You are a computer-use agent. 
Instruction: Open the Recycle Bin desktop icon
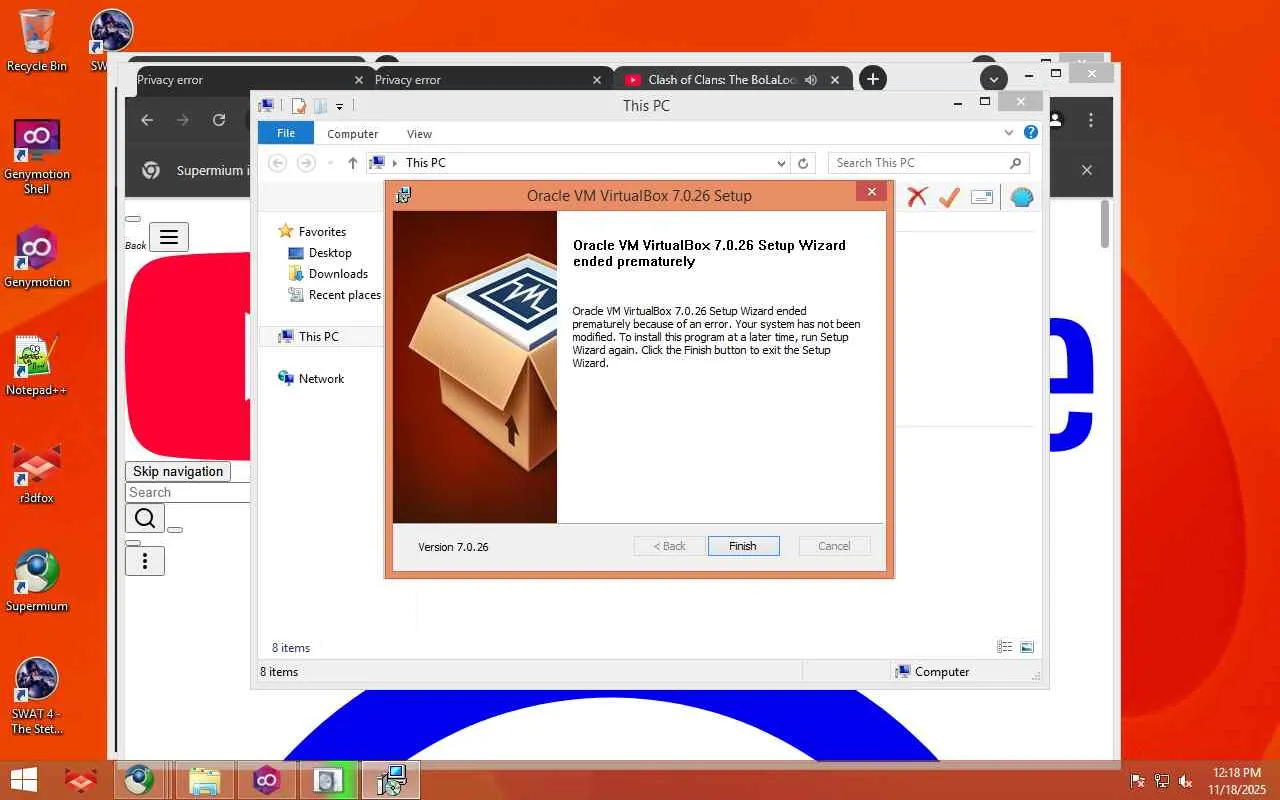point(37,41)
